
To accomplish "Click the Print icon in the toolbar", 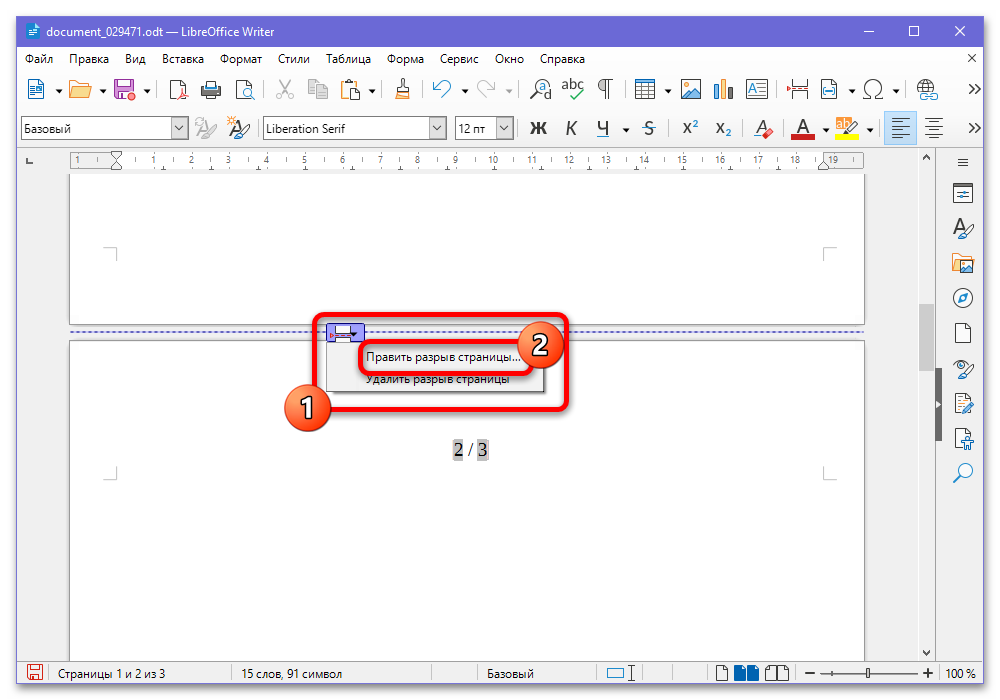I will point(211,90).
